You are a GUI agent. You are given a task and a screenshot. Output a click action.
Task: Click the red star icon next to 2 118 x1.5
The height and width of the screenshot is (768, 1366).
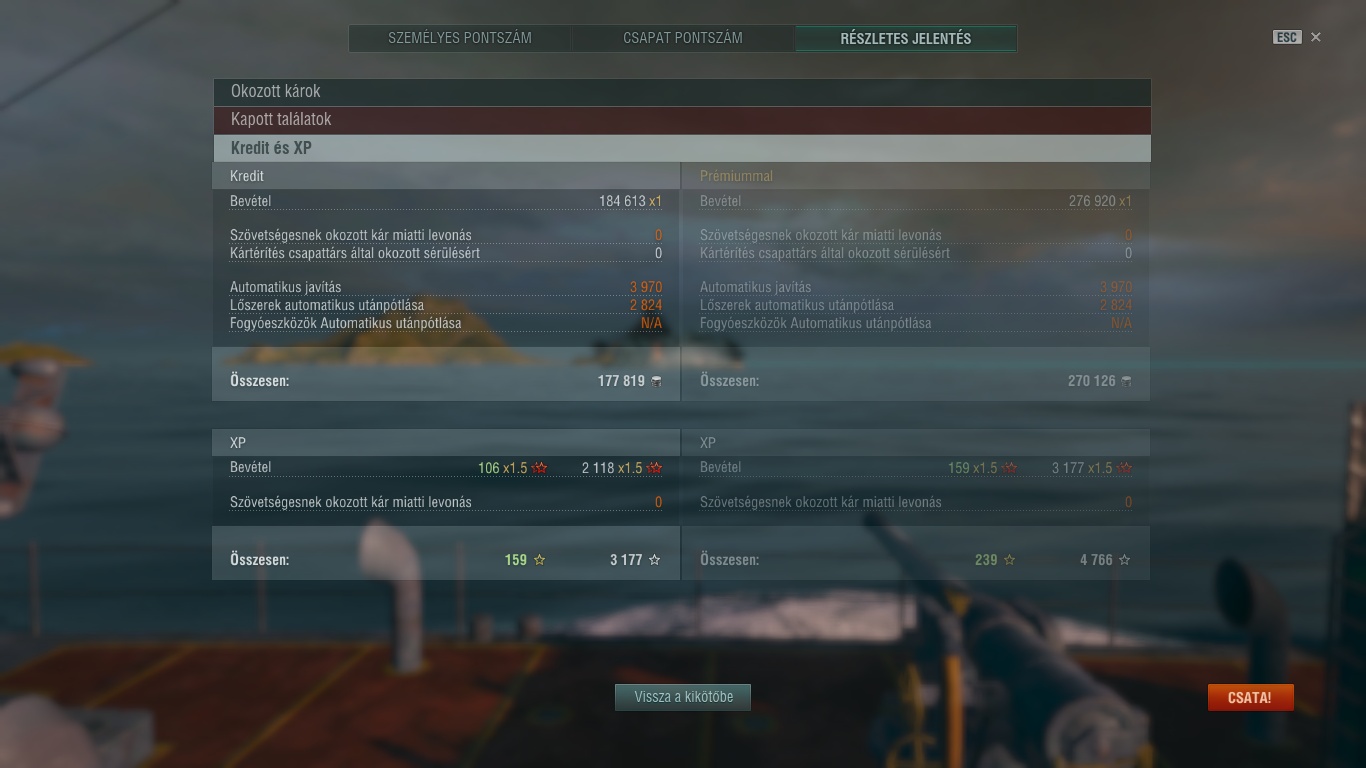[655, 468]
